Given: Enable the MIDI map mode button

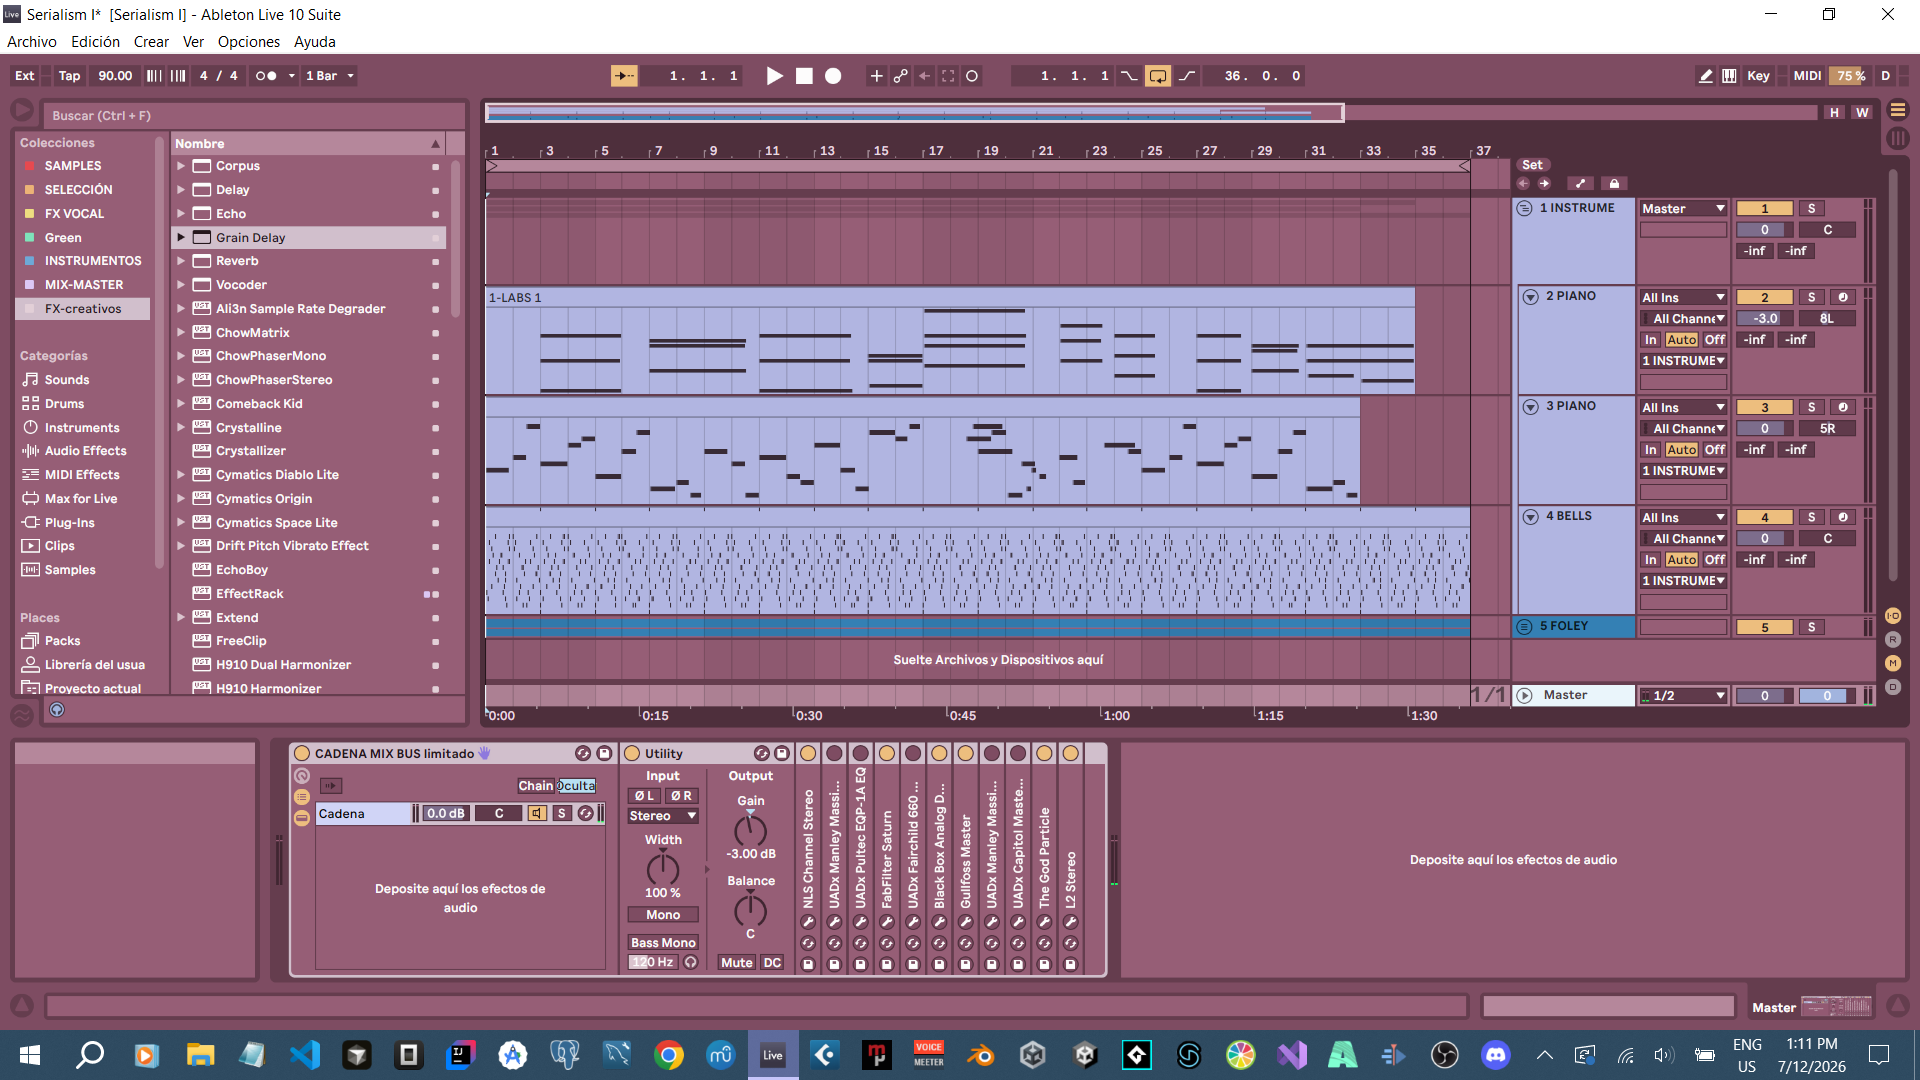Looking at the screenshot, I should (1807, 76).
